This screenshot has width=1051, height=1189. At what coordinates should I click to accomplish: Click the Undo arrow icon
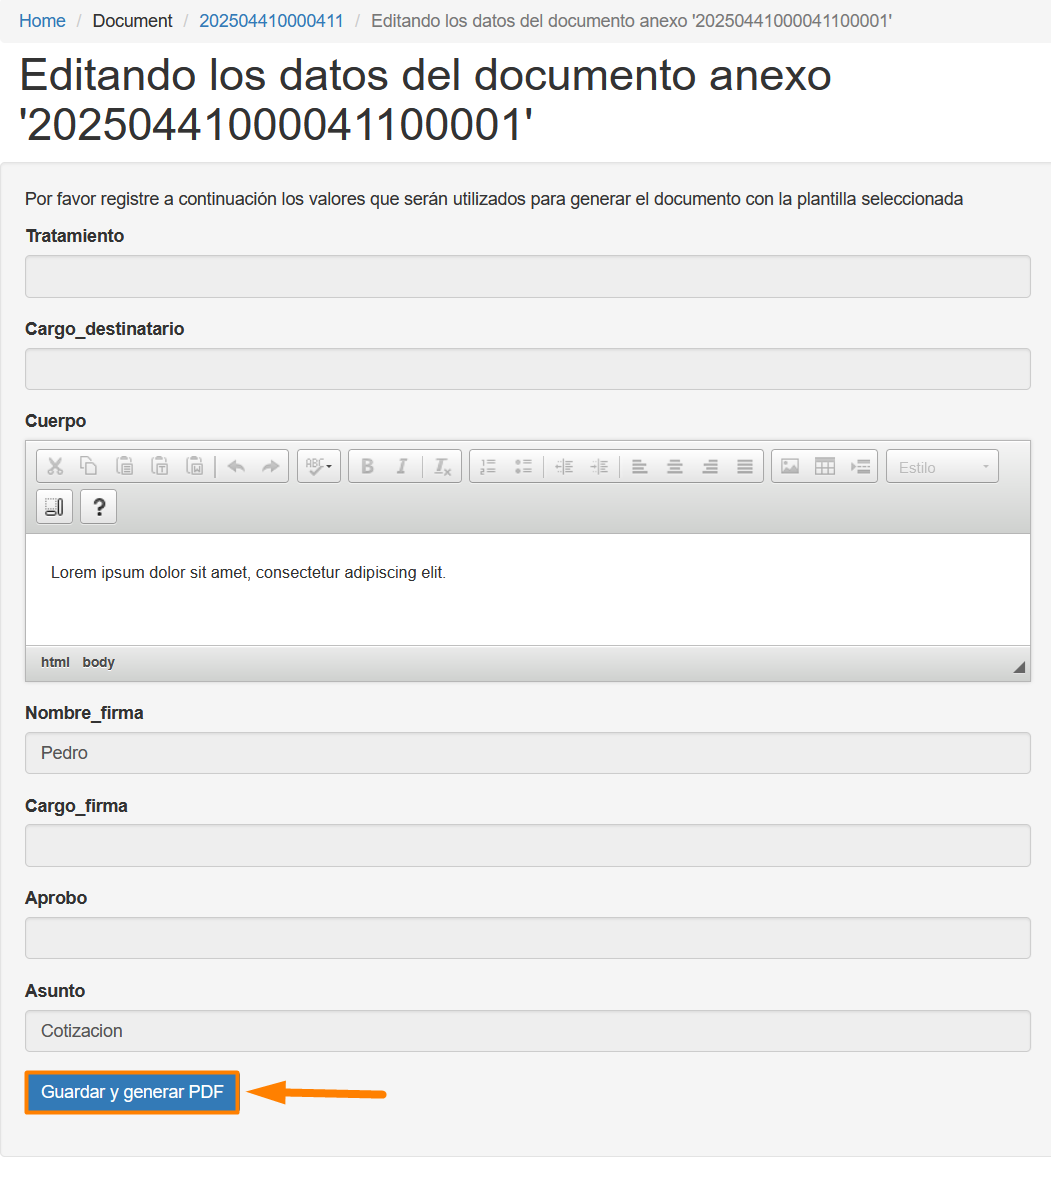pyautogui.click(x=236, y=466)
